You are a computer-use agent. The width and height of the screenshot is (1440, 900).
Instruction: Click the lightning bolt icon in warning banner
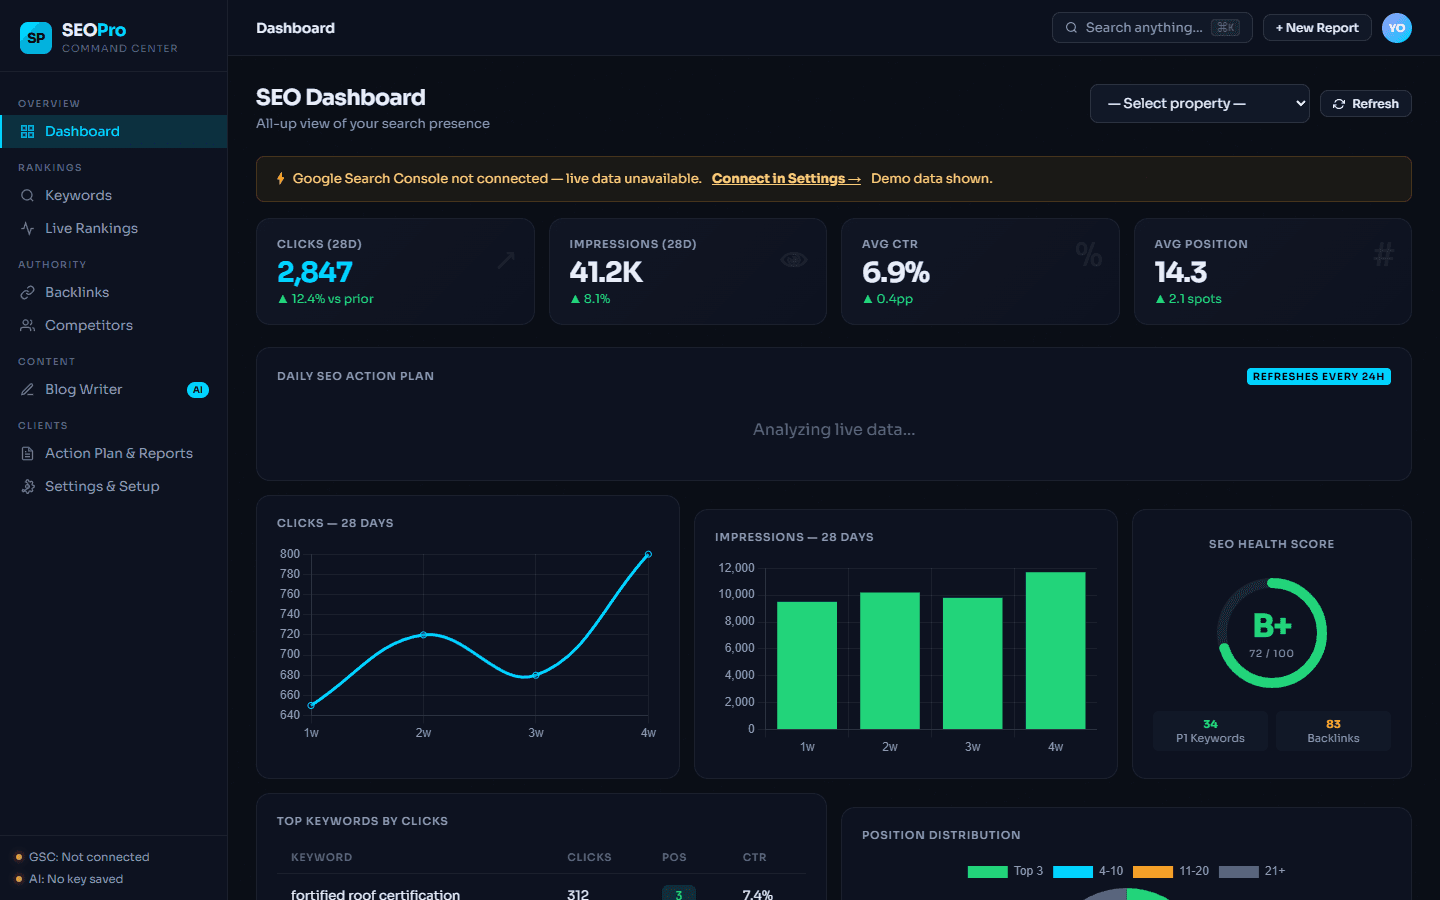tap(280, 179)
